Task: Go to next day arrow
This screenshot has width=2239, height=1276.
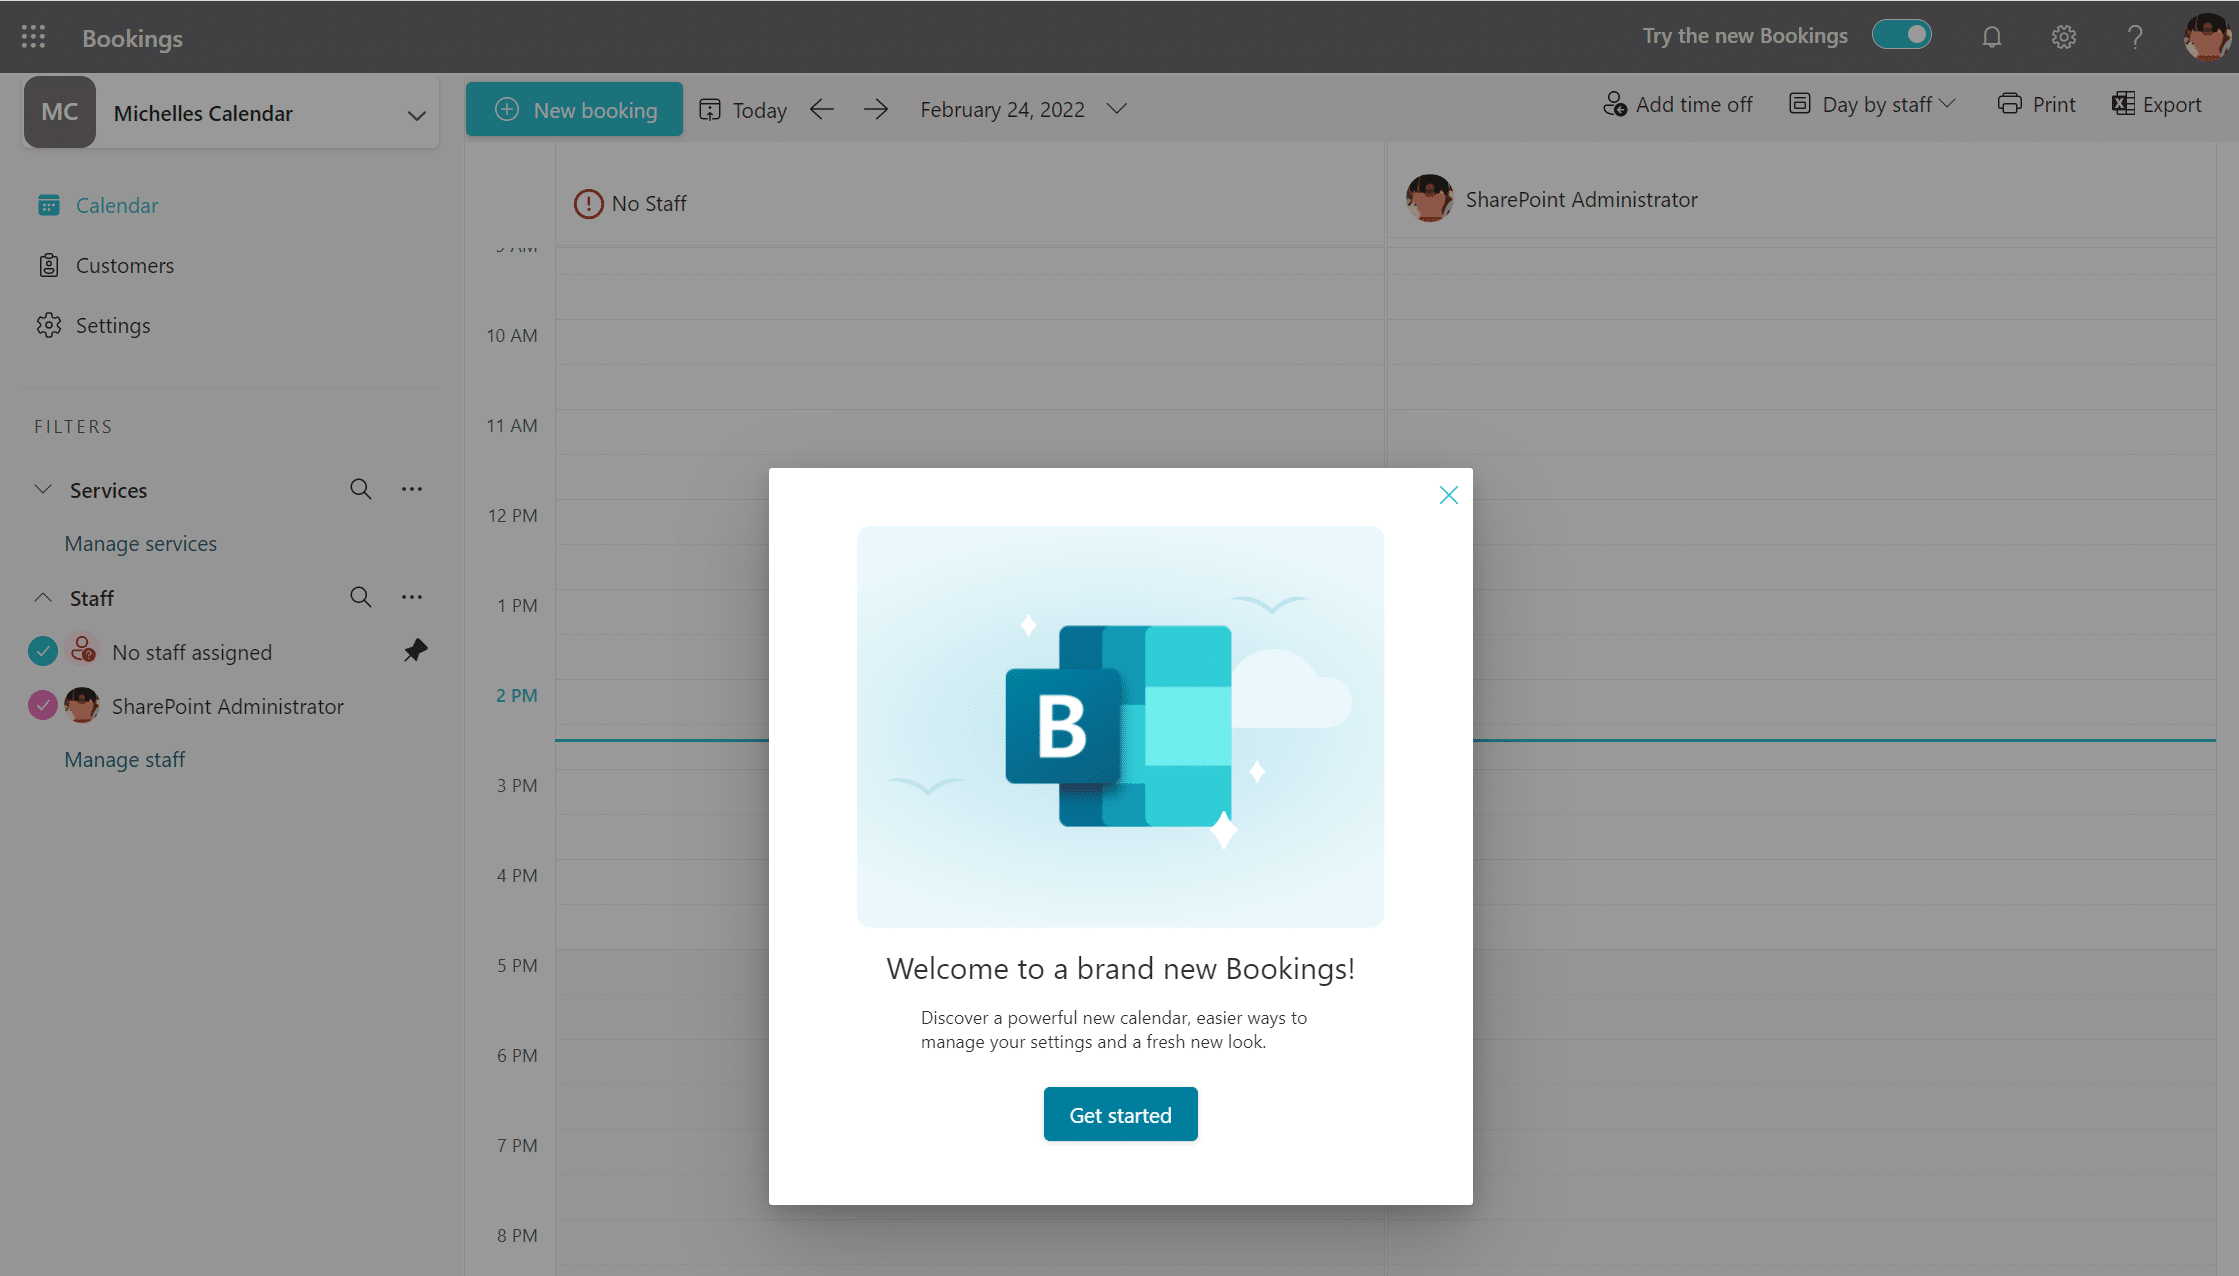Action: click(876, 109)
